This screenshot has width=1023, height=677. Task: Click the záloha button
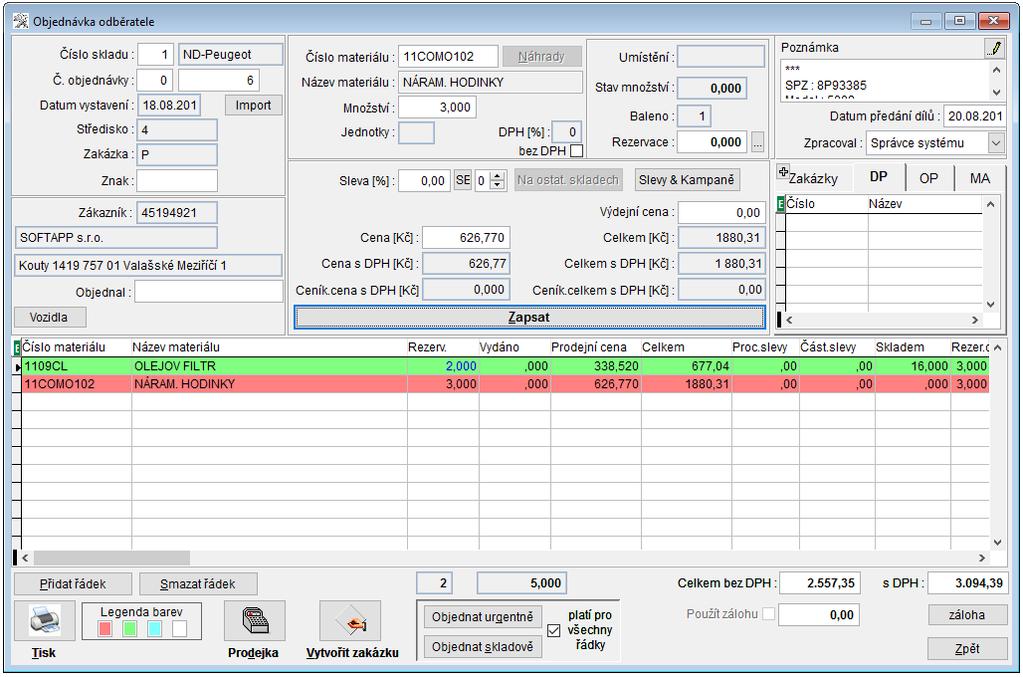coord(967,614)
